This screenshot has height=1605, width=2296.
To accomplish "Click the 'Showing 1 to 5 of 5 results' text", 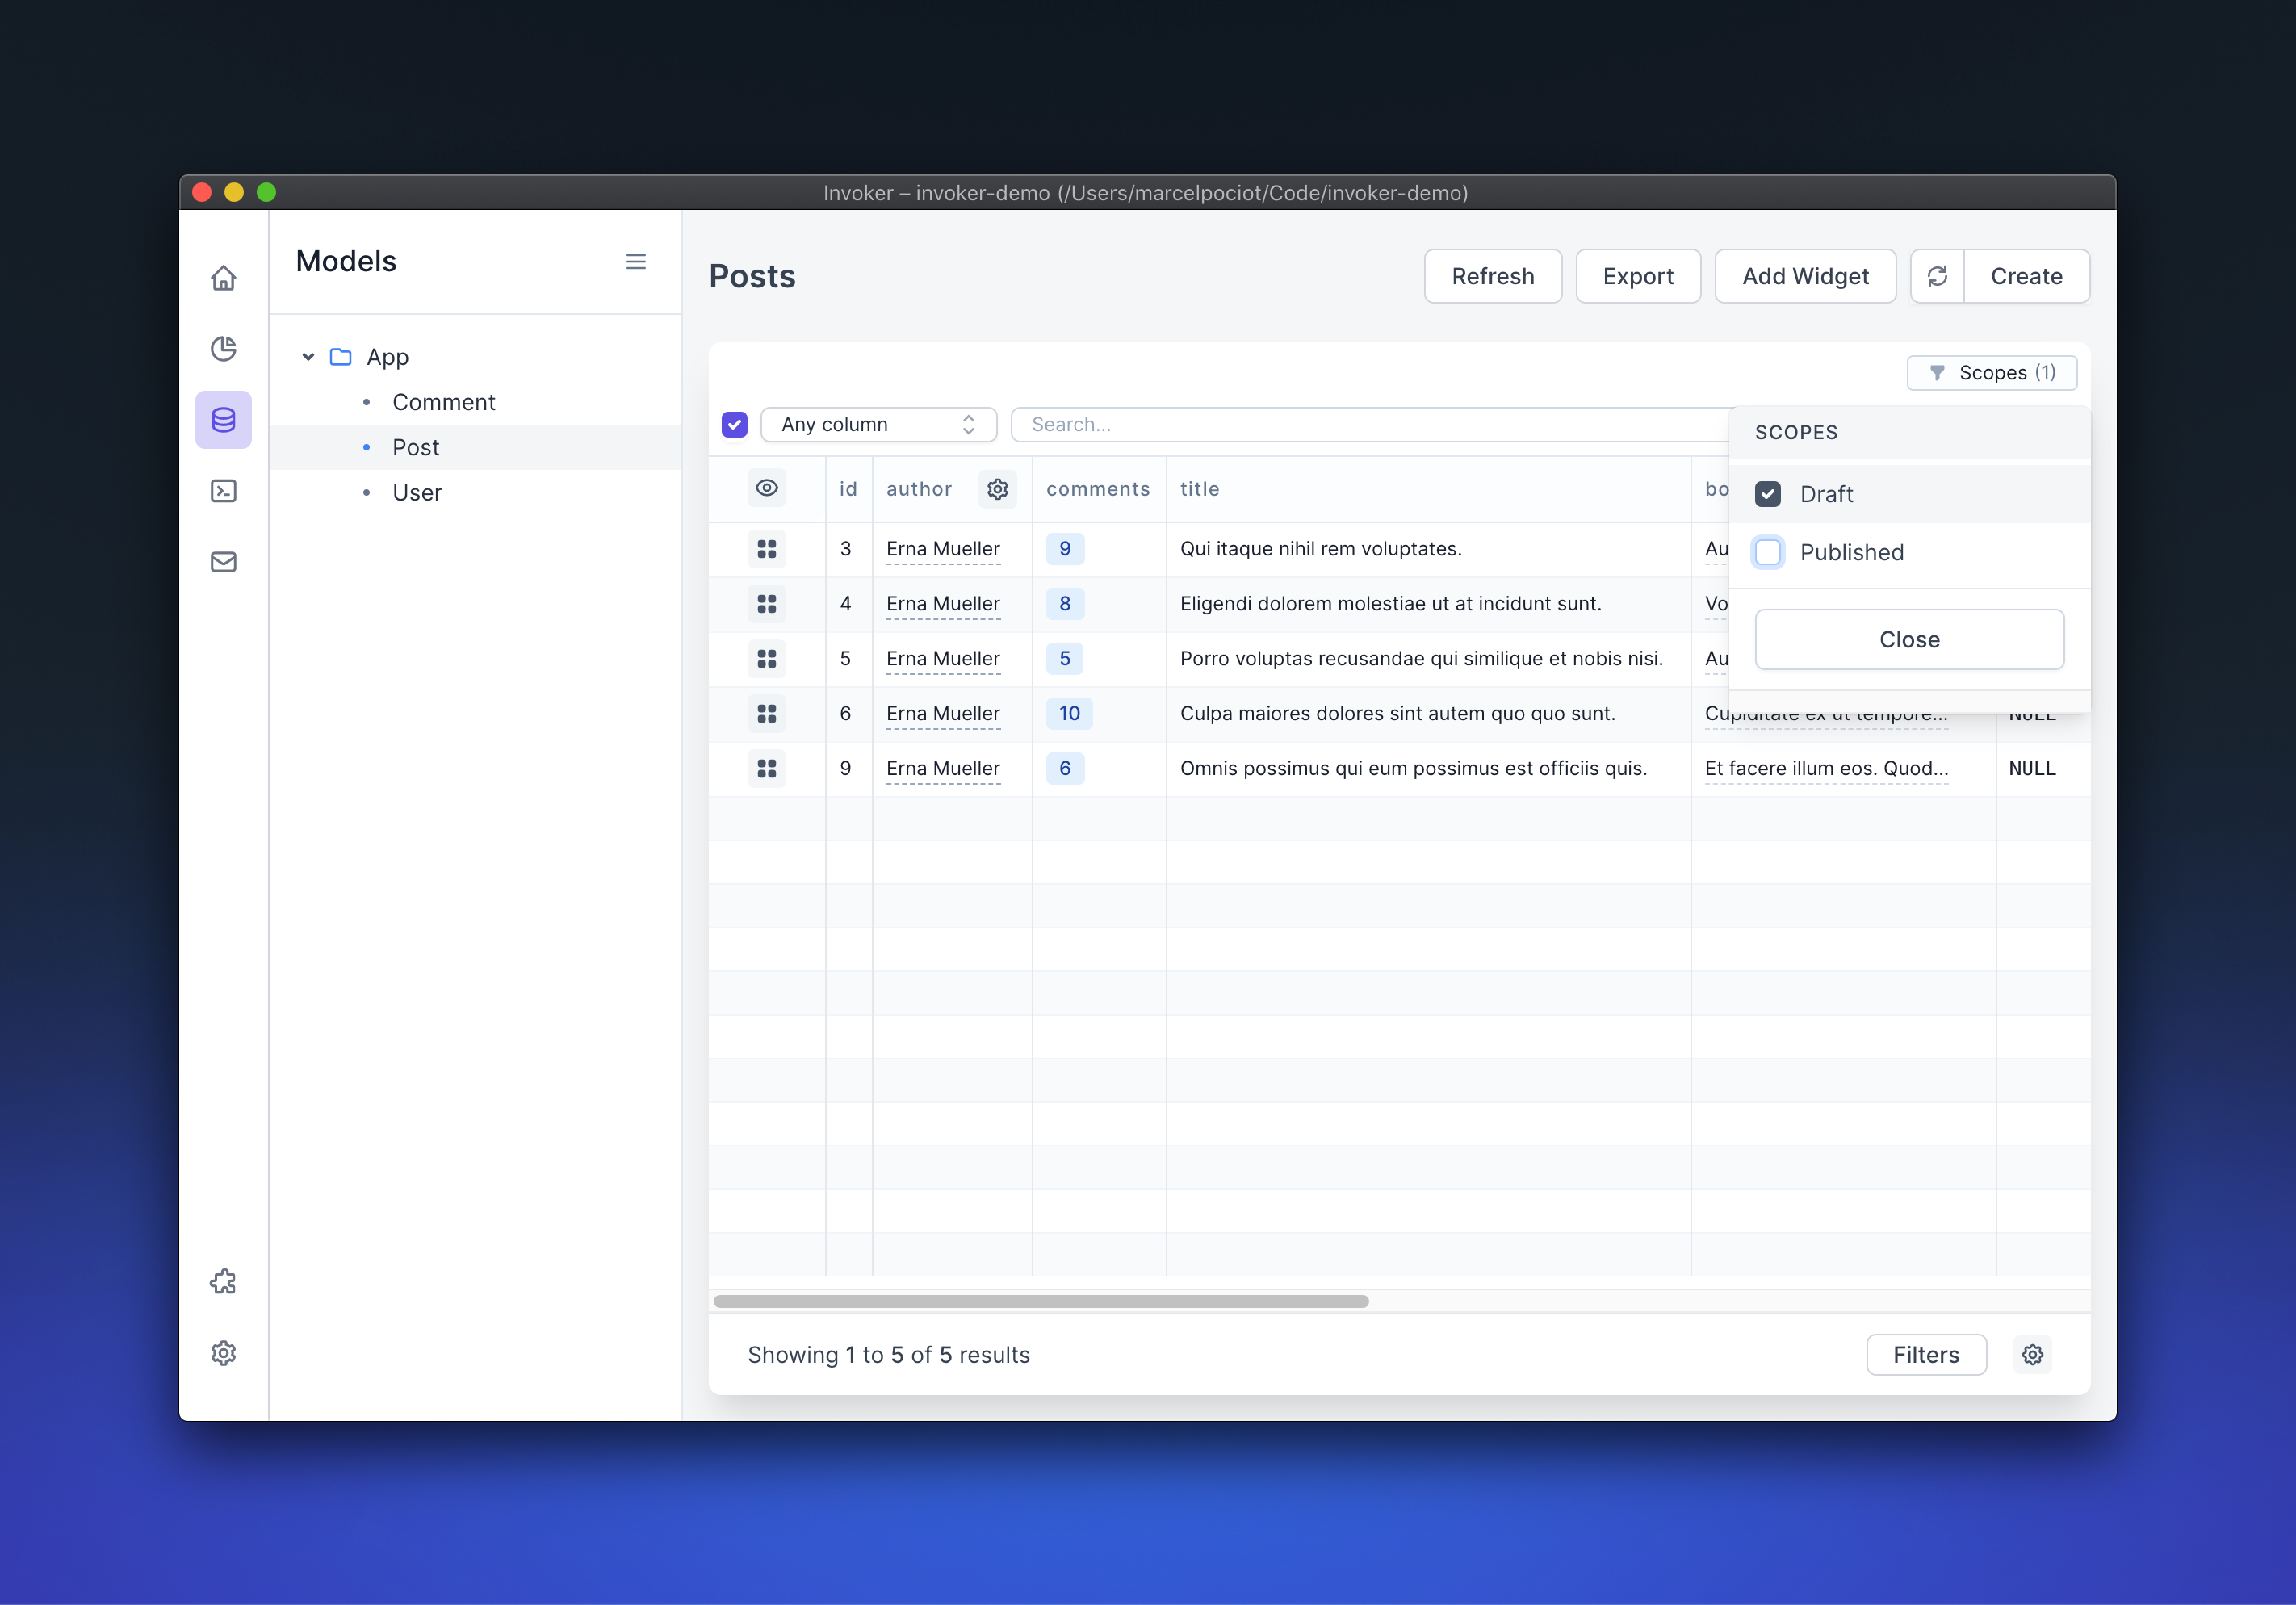I will pyautogui.click(x=888, y=1354).
